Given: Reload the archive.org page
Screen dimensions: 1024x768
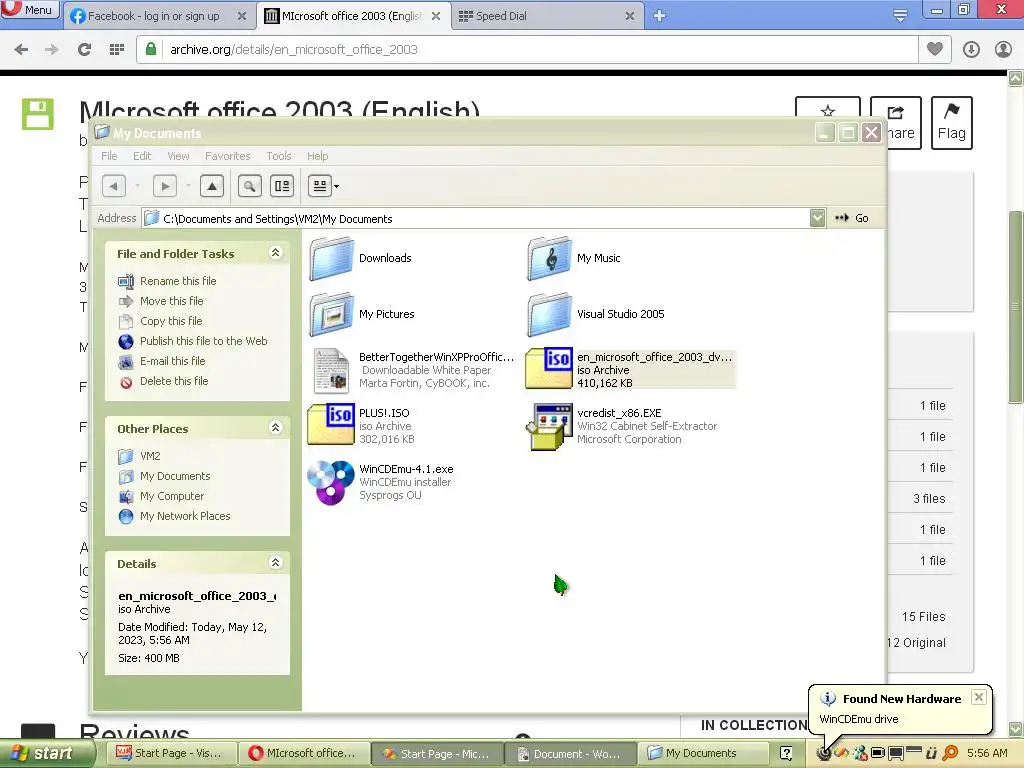Looking at the screenshot, I should tap(84, 49).
